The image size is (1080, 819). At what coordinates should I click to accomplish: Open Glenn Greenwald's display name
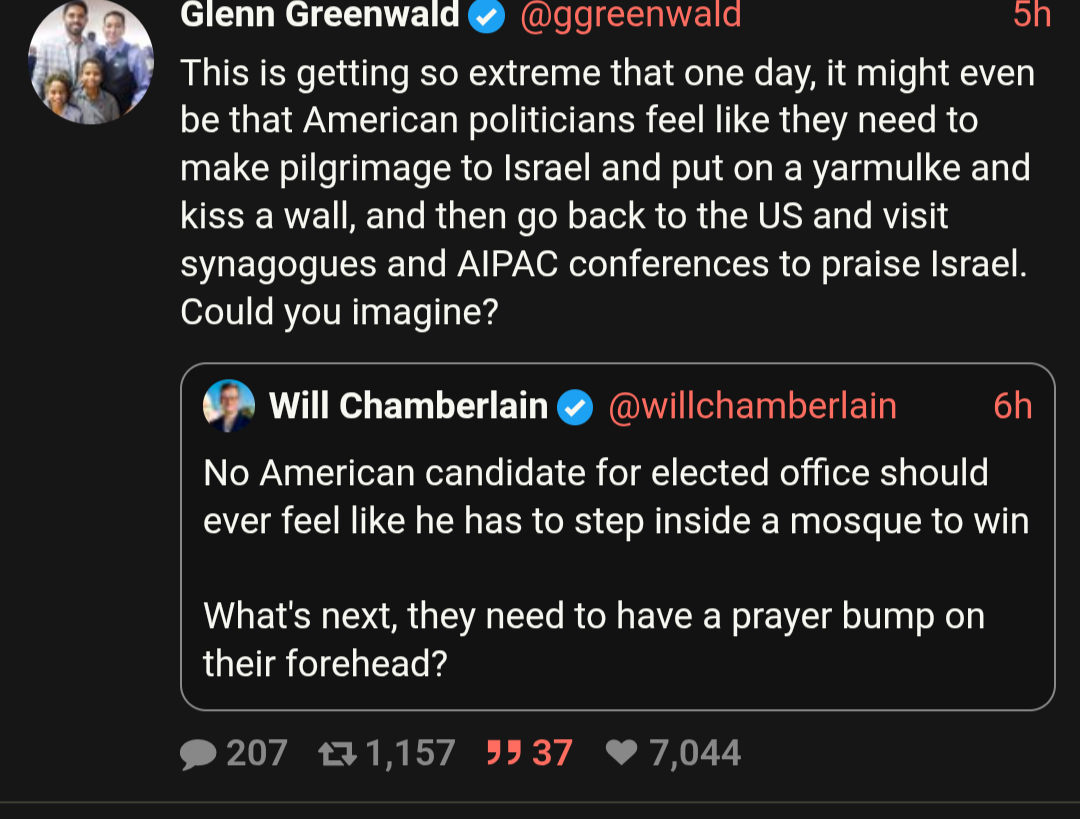320,15
